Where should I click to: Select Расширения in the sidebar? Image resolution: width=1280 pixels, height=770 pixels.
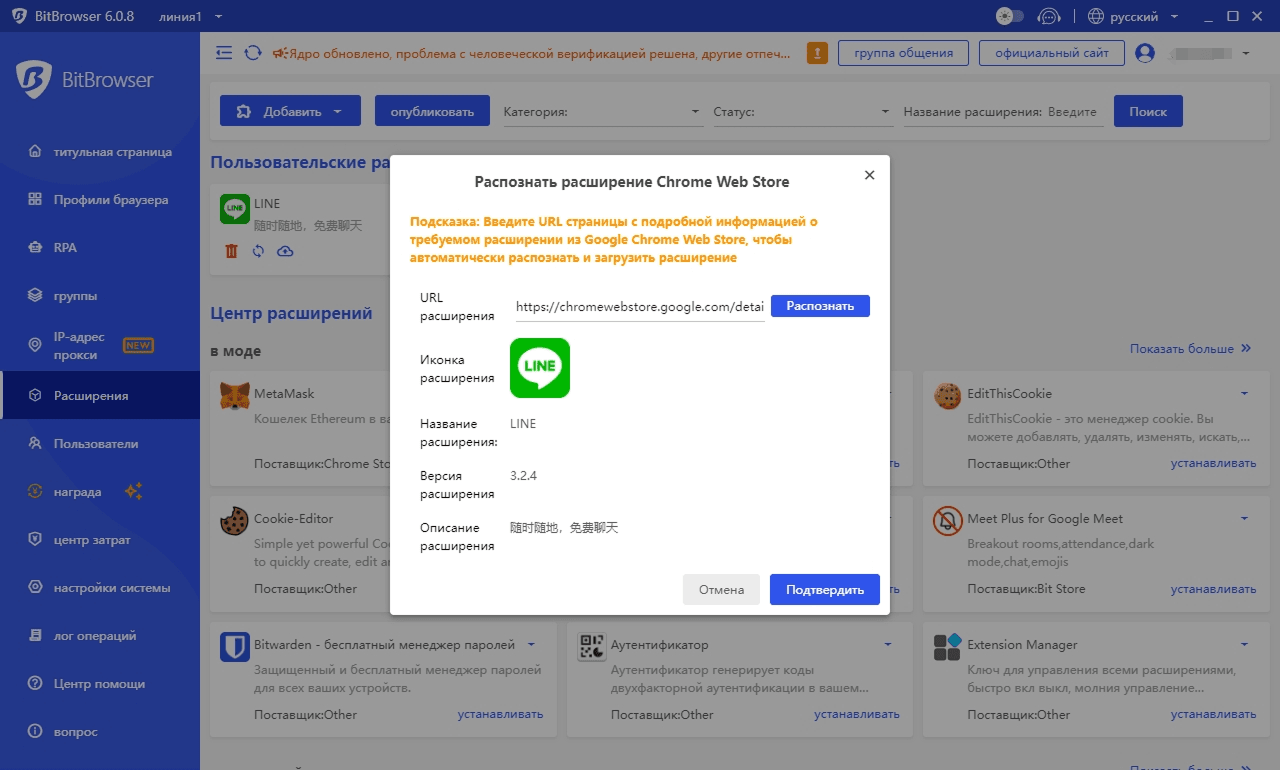pos(100,395)
